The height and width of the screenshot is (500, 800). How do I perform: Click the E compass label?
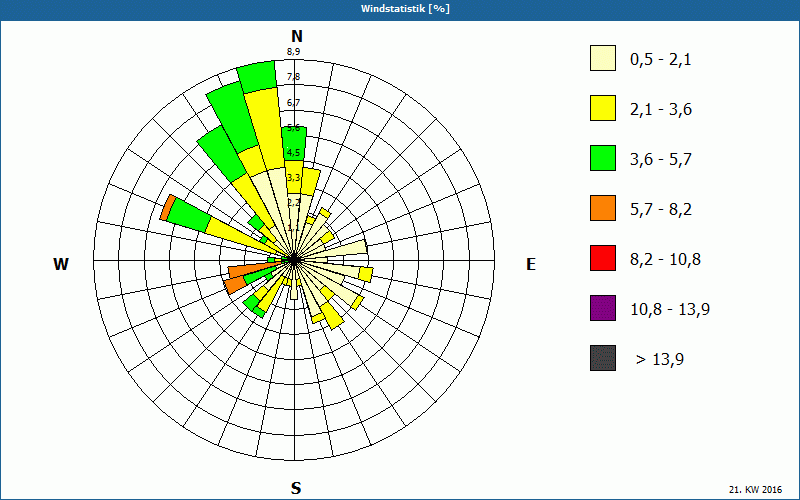pyautogui.click(x=531, y=264)
